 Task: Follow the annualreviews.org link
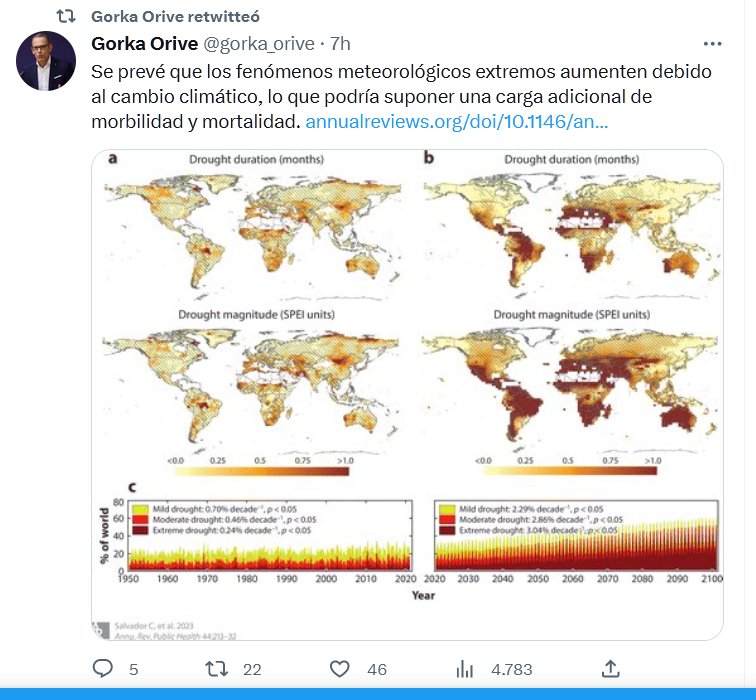click(x=456, y=122)
